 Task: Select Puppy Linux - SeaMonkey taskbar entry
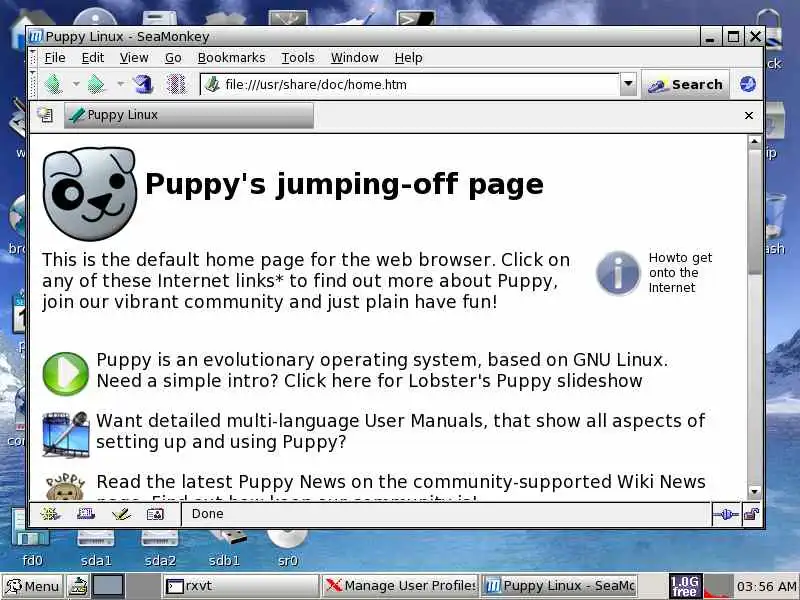point(559,586)
